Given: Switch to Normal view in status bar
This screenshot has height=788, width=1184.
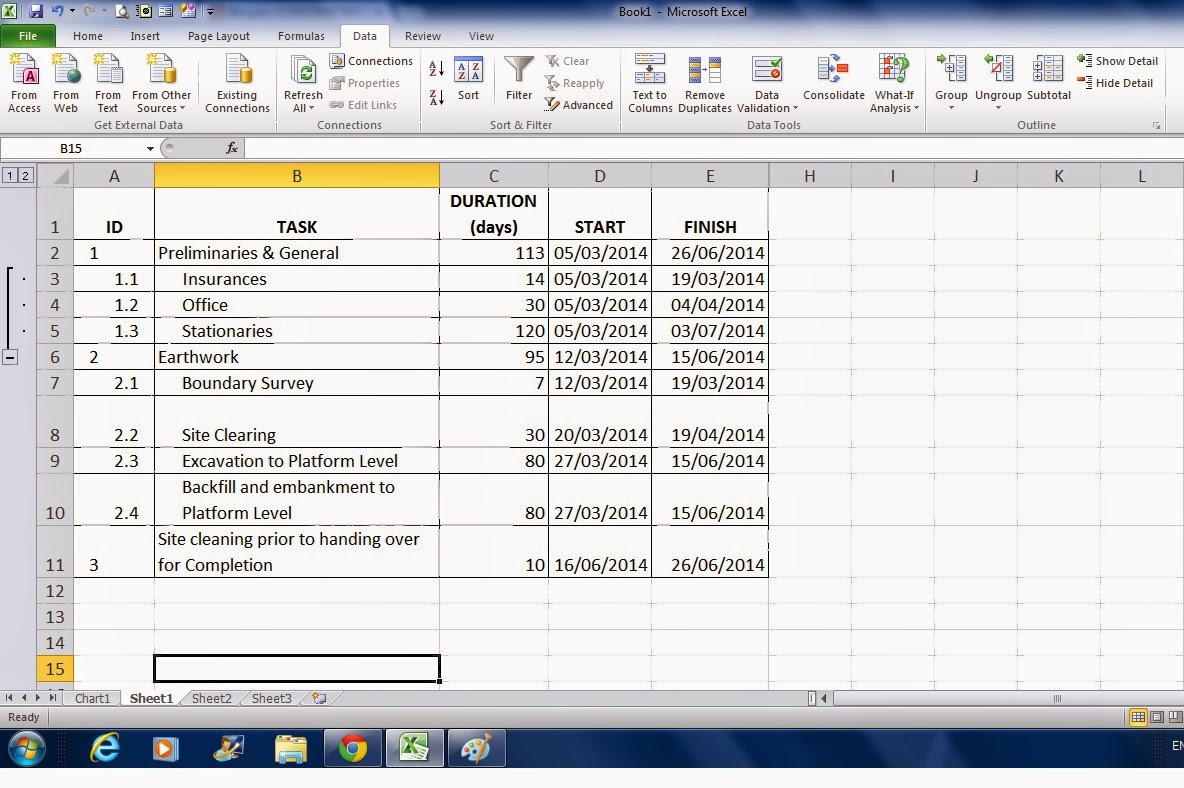Looking at the screenshot, I should click(x=1138, y=717).
